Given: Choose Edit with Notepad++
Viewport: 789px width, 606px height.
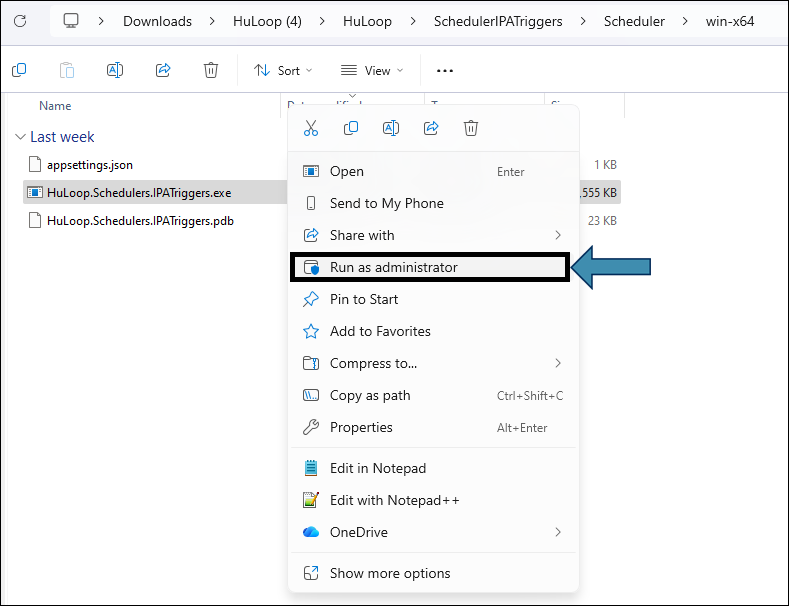Looking at the screenshot, I should point(394,500).
